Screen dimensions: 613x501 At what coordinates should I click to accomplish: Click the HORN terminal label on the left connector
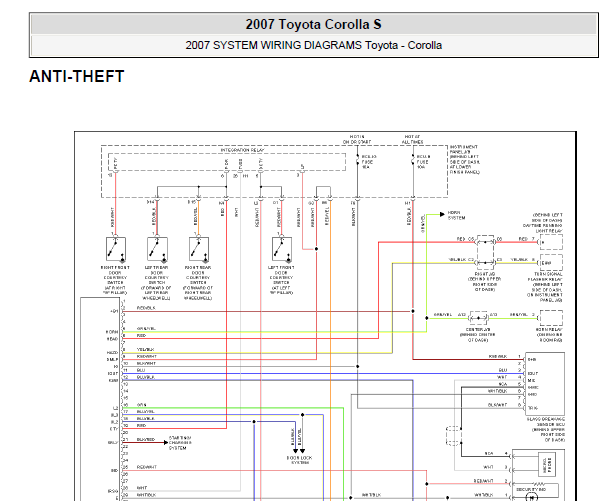pyautogui.click(x=112, y=332)
